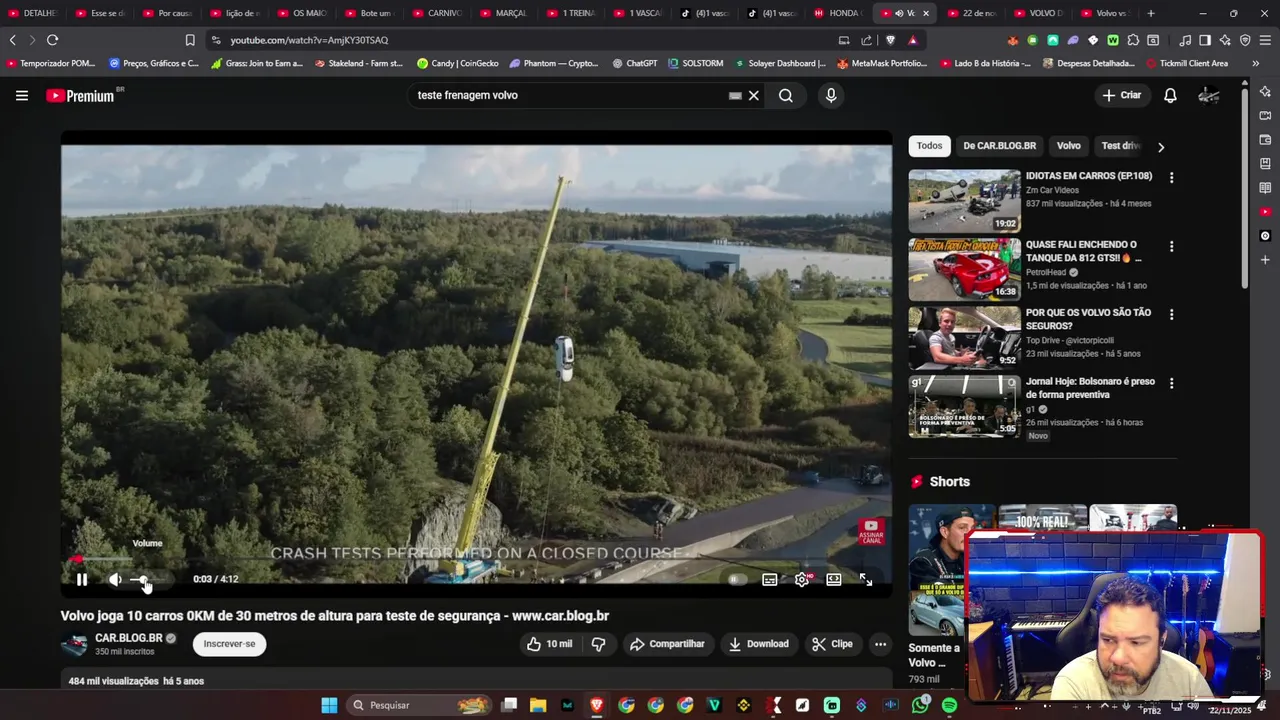
Task: Open options for Top Drive Volvo video
Action: point(1171,314)
